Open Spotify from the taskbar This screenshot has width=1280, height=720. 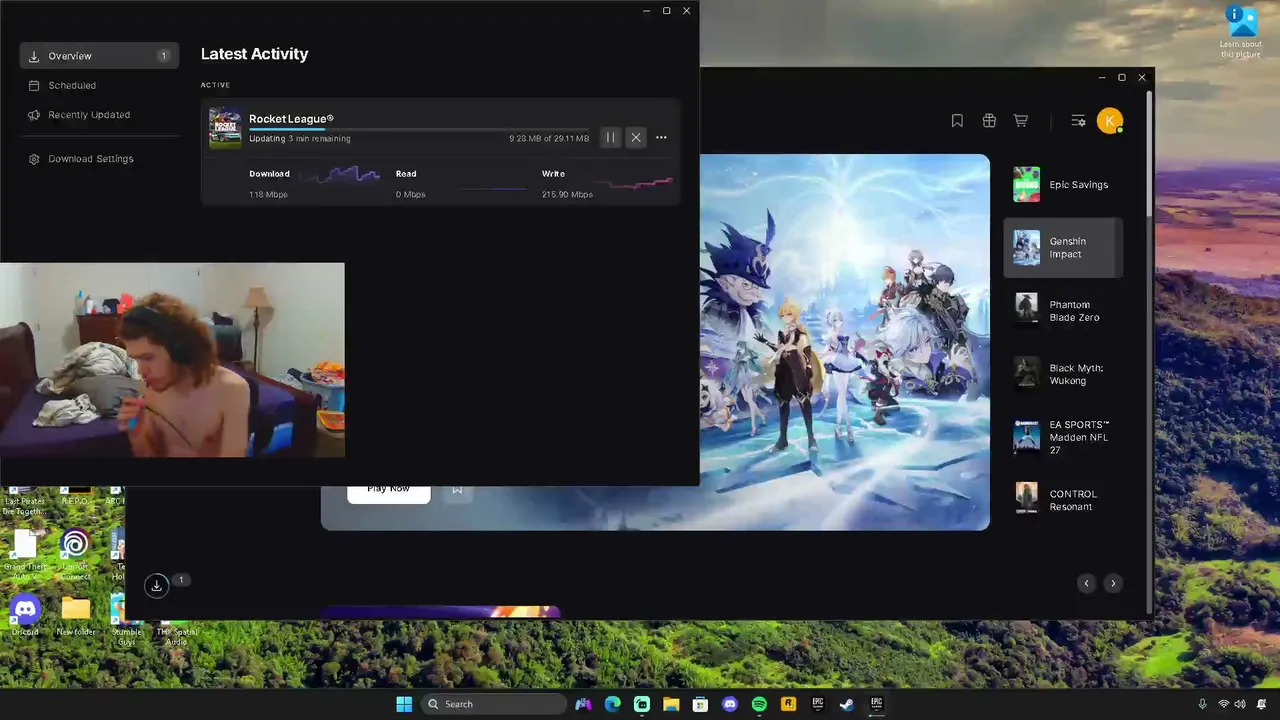pyautogui.click(x=759, y=704)
